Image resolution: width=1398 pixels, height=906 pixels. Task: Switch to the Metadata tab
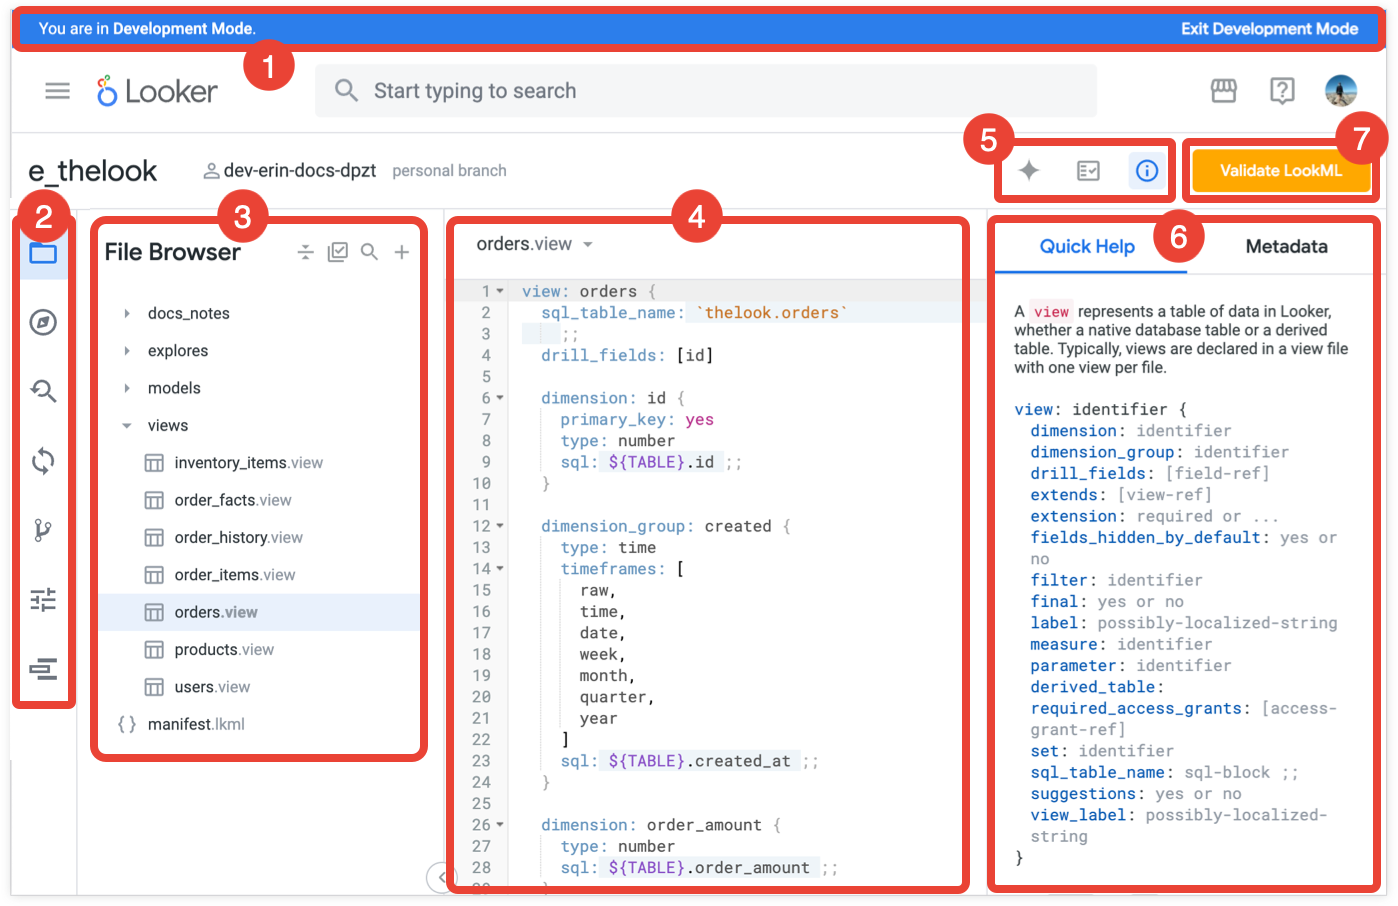point(1286,247)
